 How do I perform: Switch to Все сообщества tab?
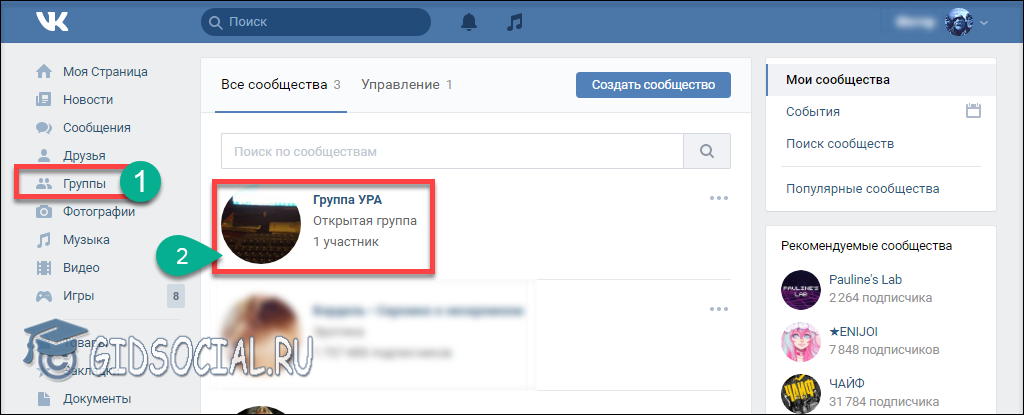pos(281,84)
